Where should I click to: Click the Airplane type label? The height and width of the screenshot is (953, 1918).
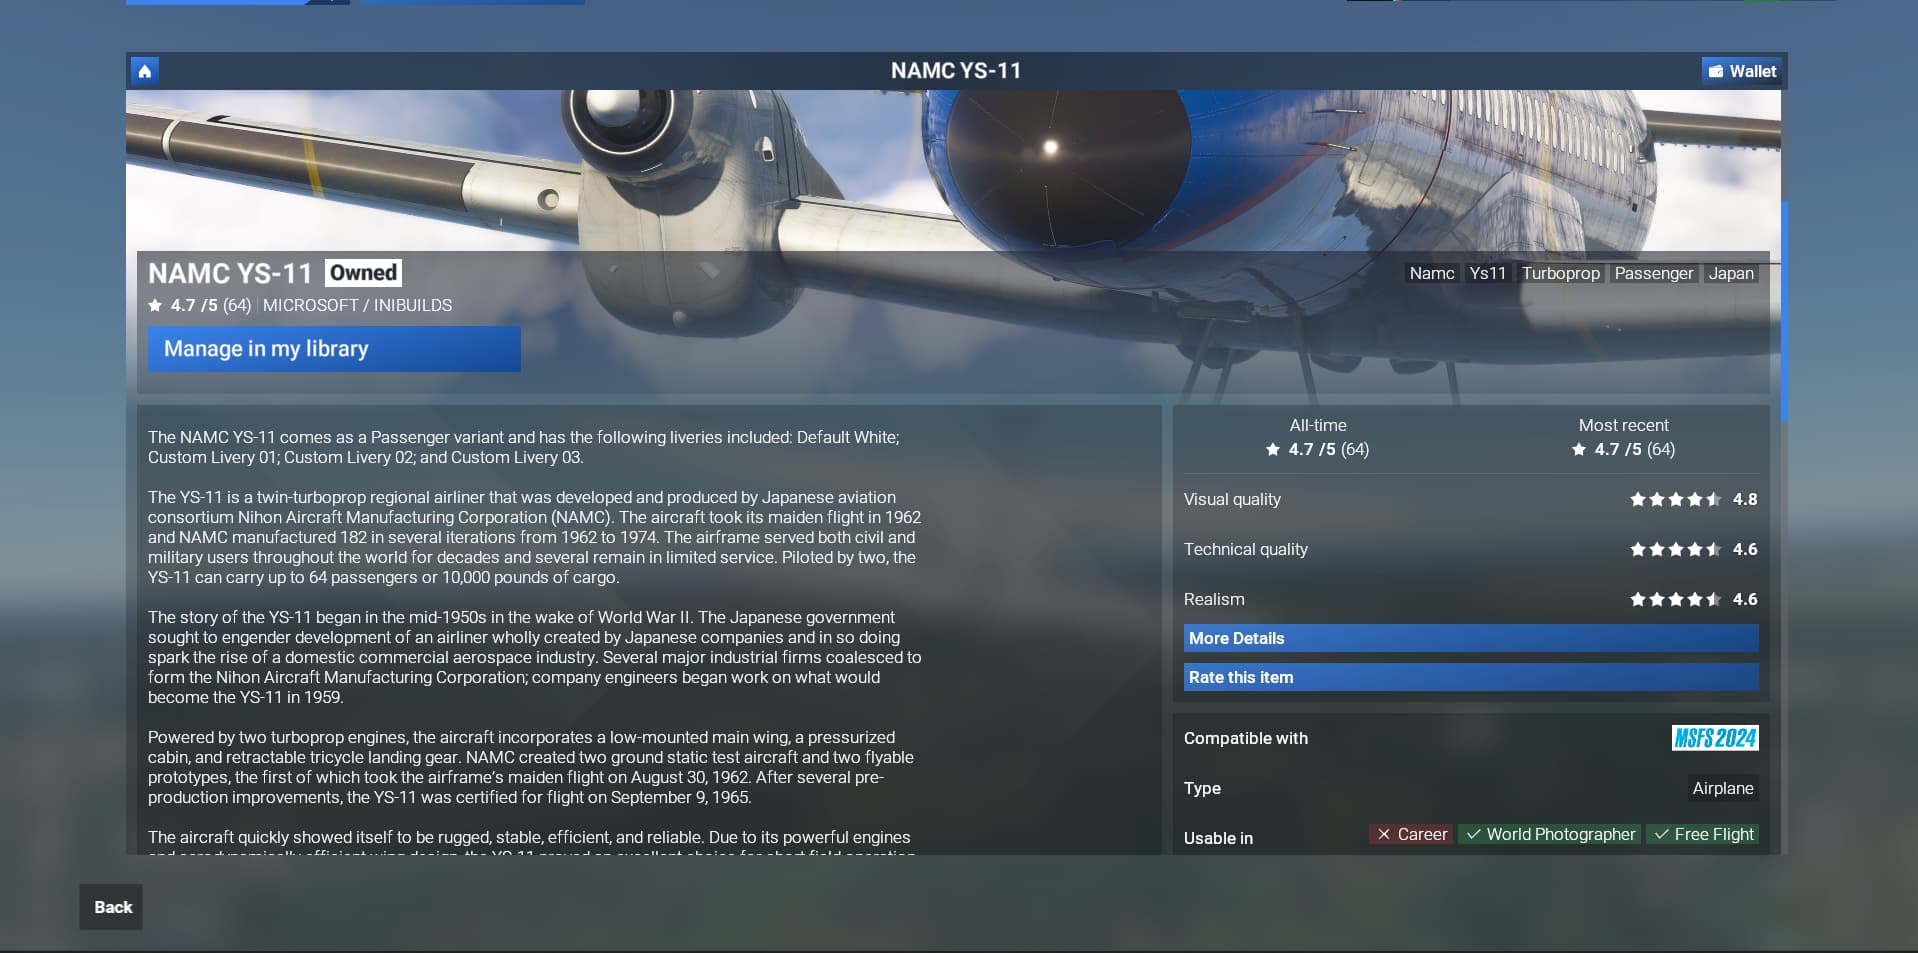[x=1723, y=788]
